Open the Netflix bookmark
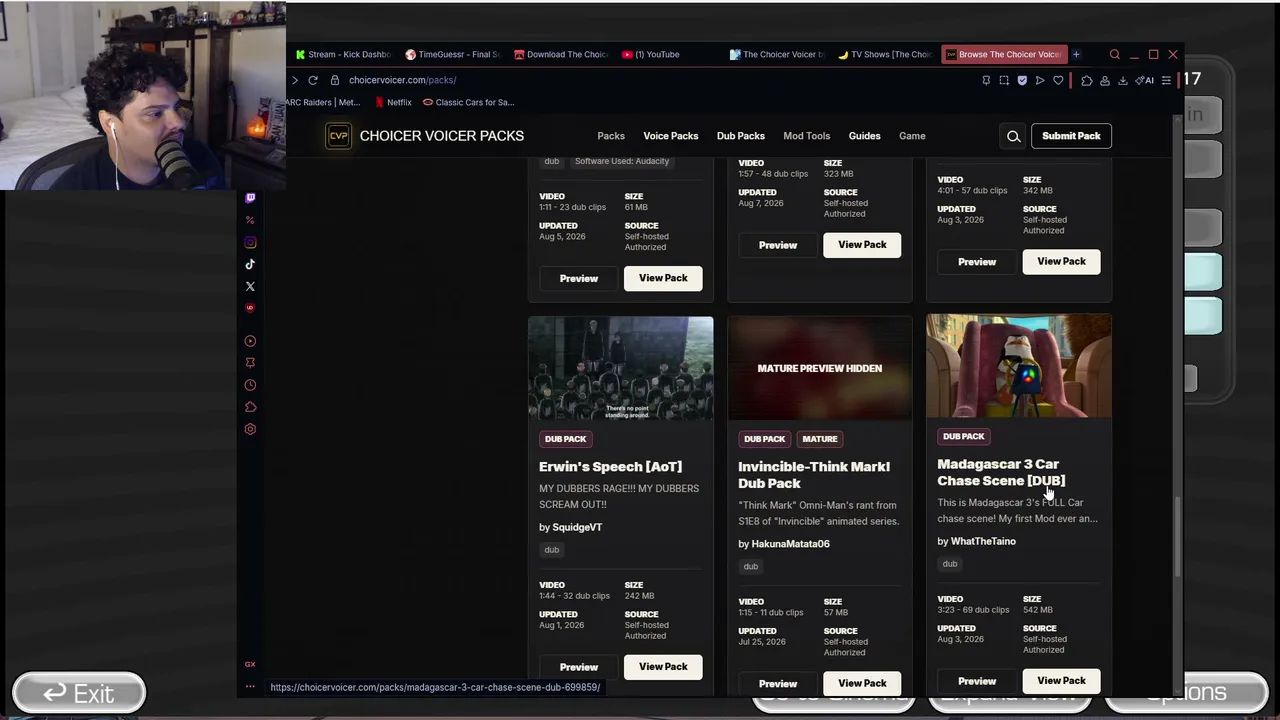The height and width of the screenshot is (720, 1280). [x=393, y=102]
